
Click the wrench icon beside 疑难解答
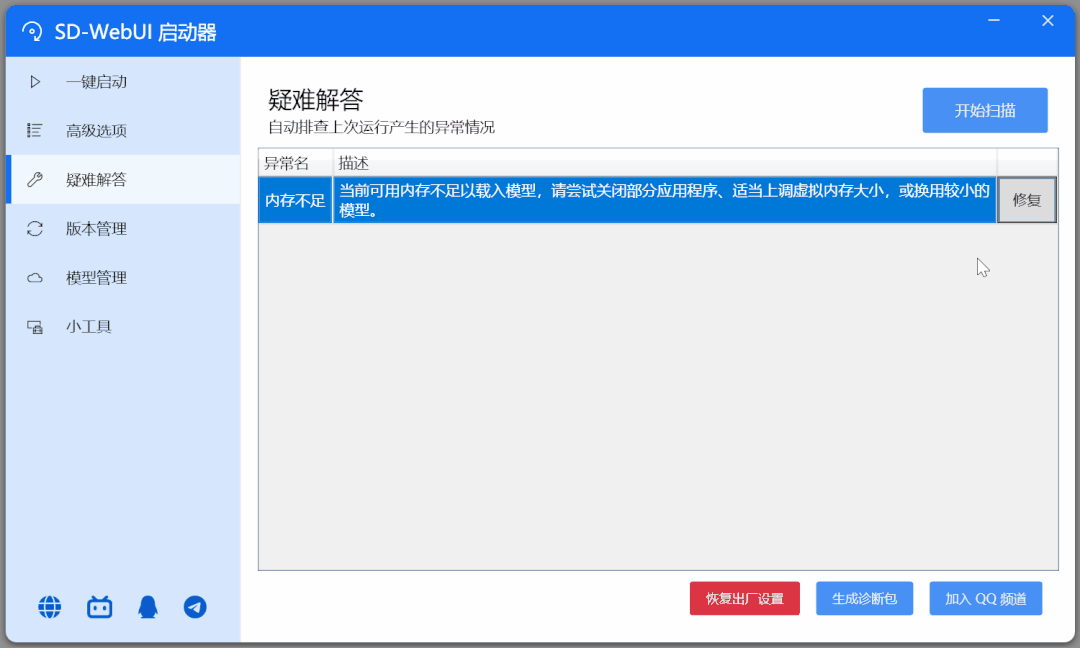tap(33, 179)
